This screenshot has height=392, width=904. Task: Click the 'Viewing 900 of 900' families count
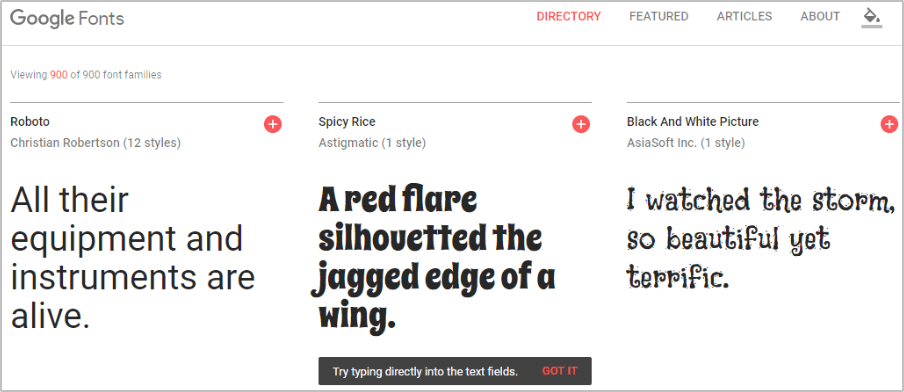86,75
